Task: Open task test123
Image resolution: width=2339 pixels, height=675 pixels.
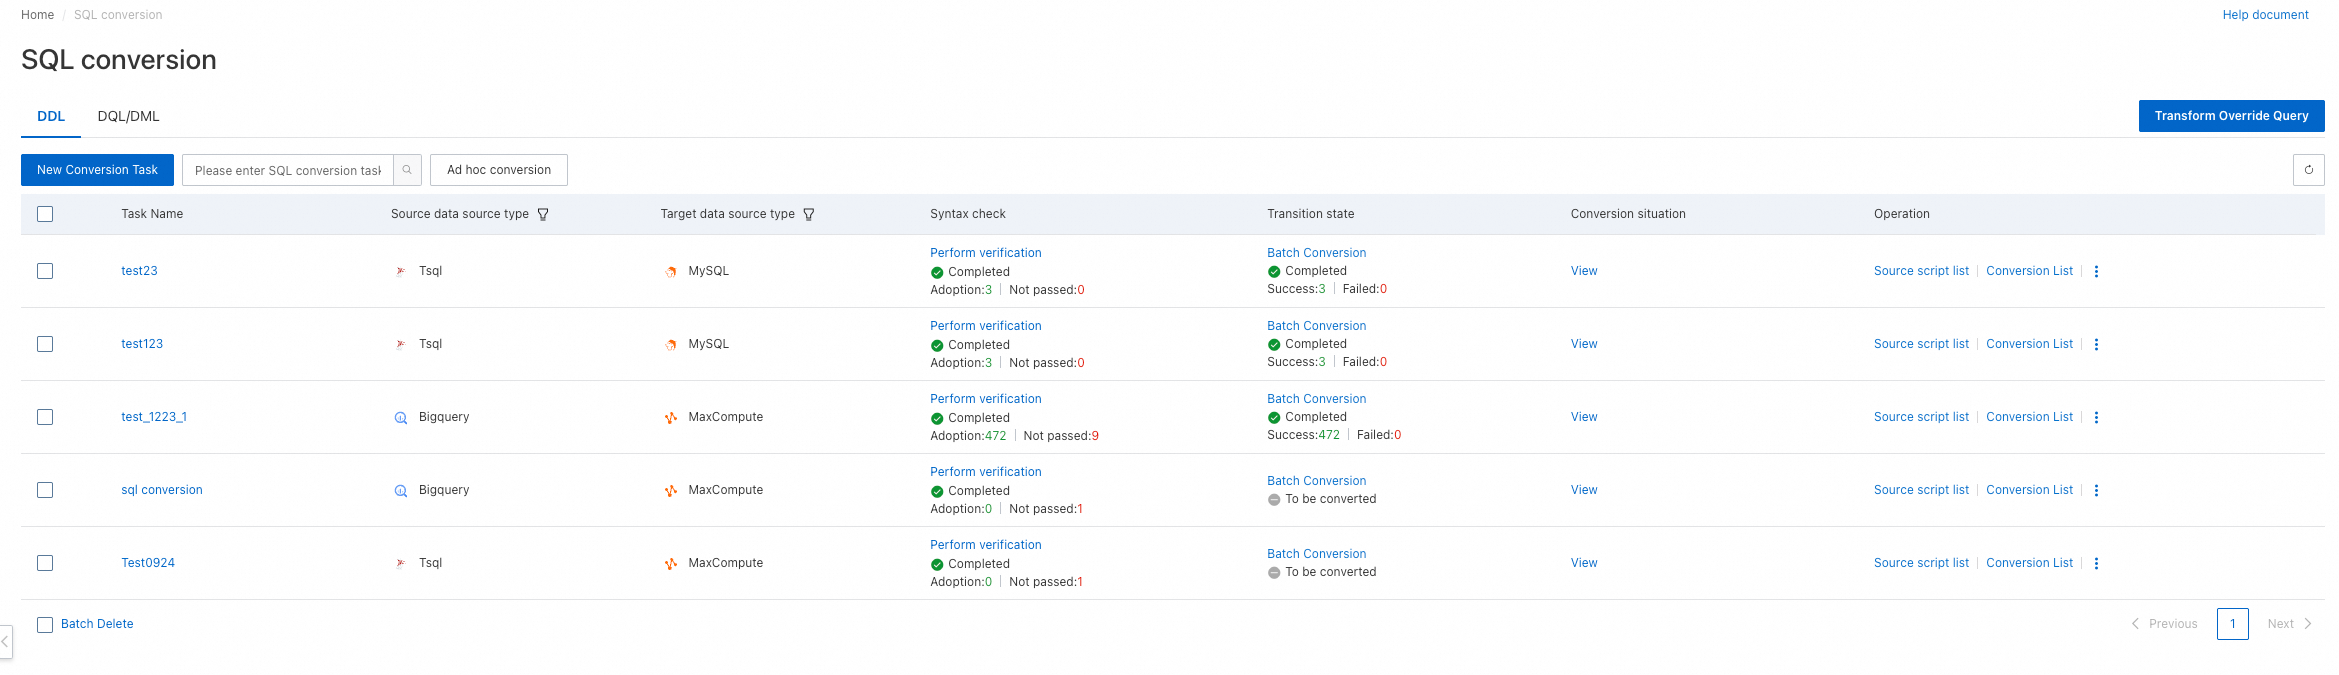Action: click(x=142, y=344)
